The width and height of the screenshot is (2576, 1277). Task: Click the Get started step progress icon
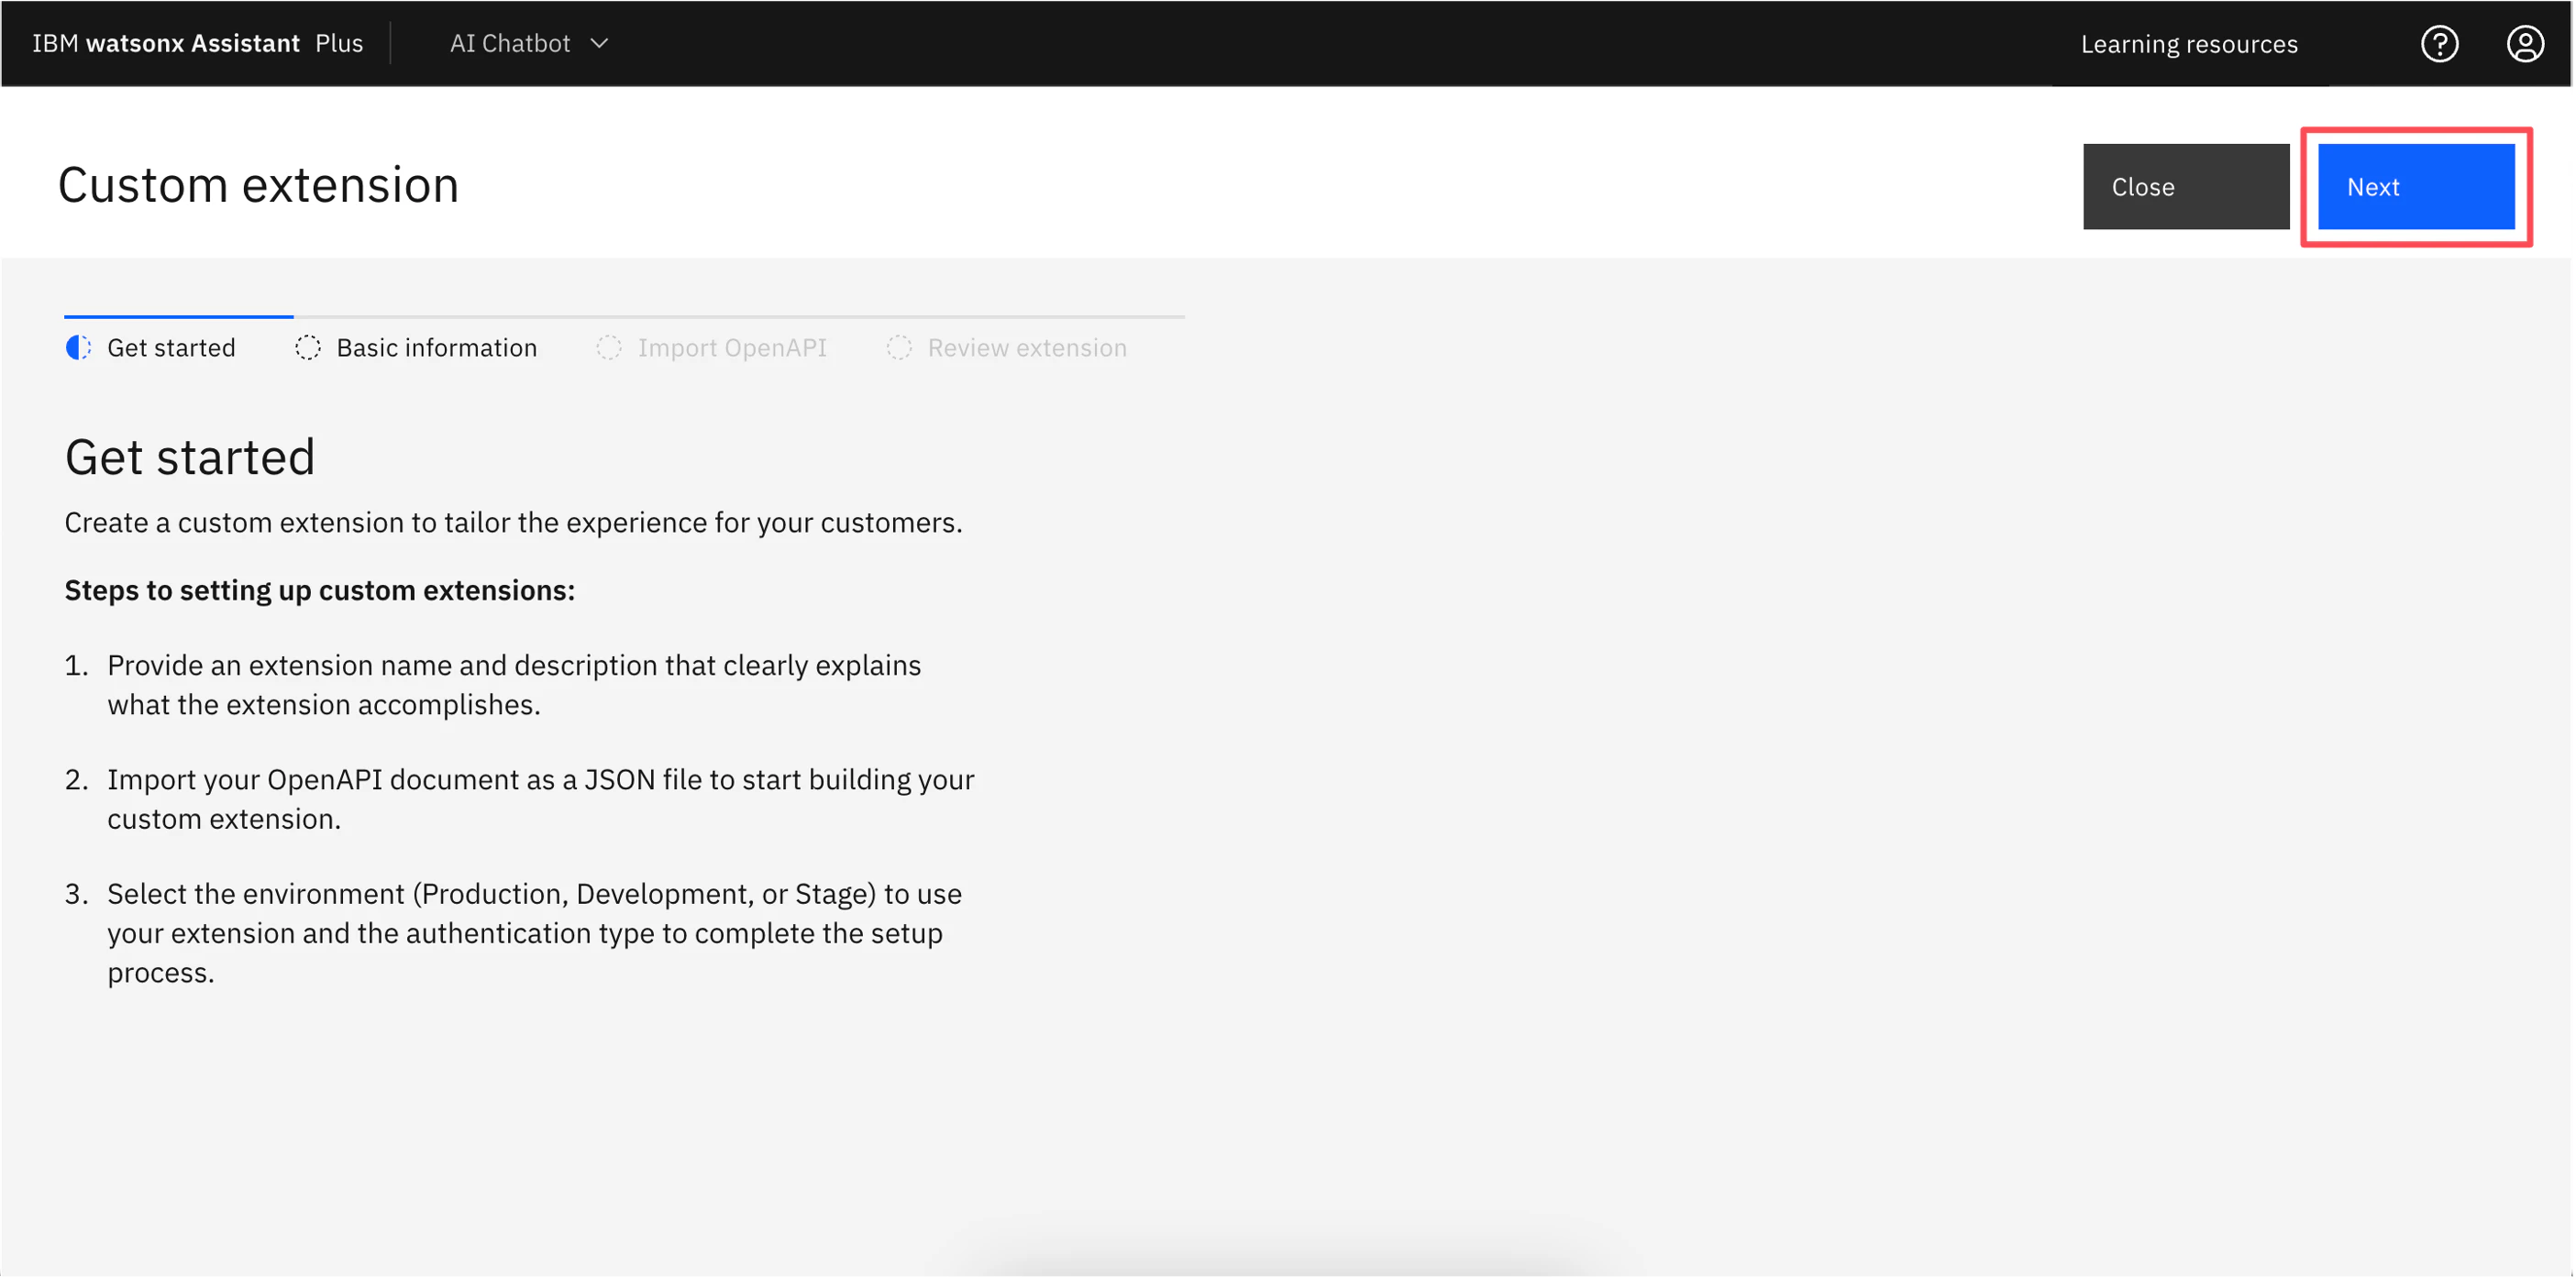click(78, 347)
